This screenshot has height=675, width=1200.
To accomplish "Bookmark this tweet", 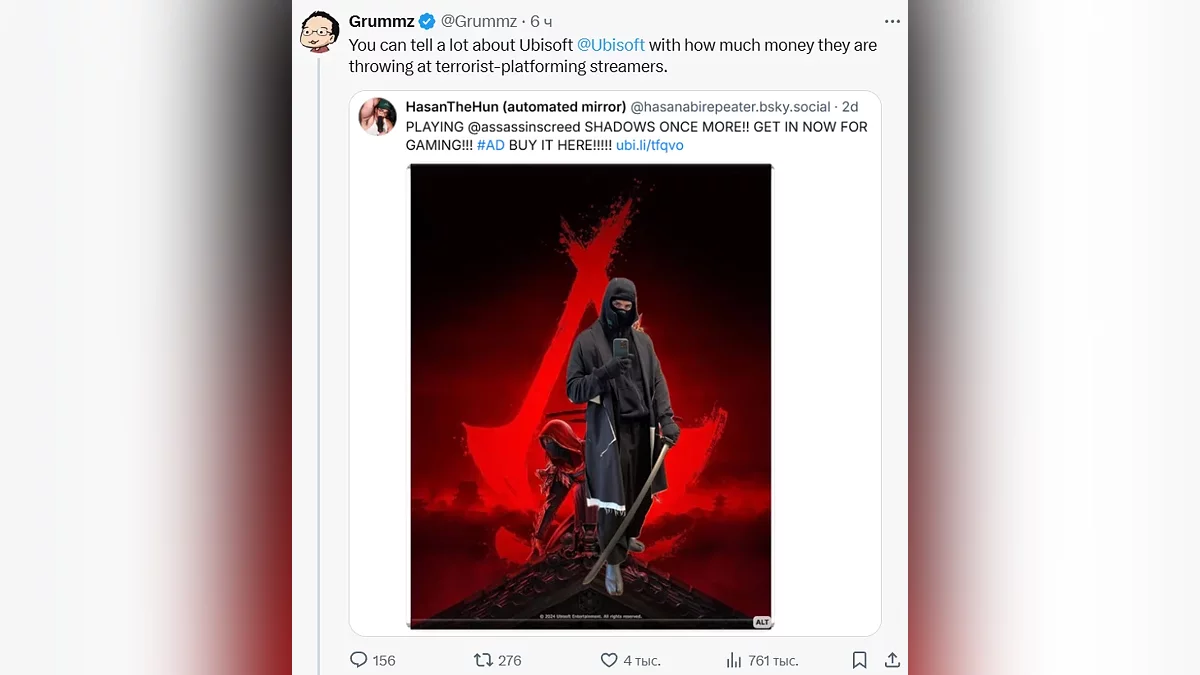I will tap(859, 660).
